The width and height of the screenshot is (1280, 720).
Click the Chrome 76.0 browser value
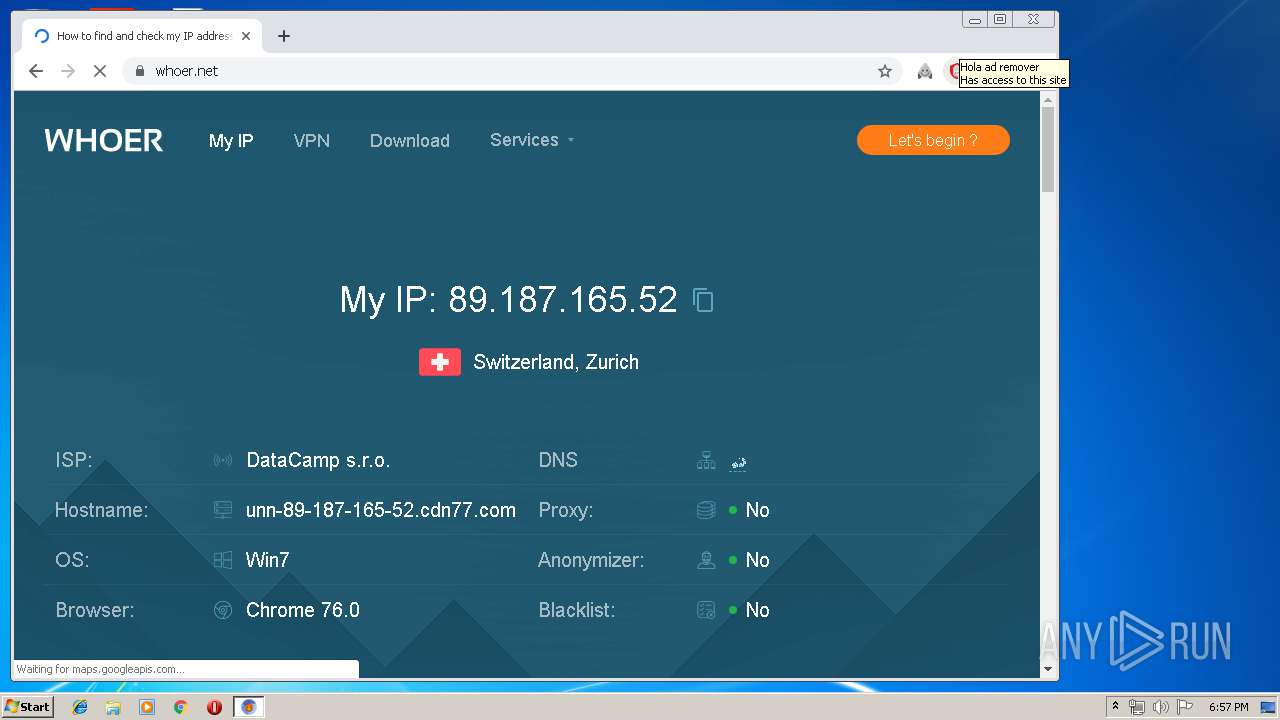[x=303, y=610]
